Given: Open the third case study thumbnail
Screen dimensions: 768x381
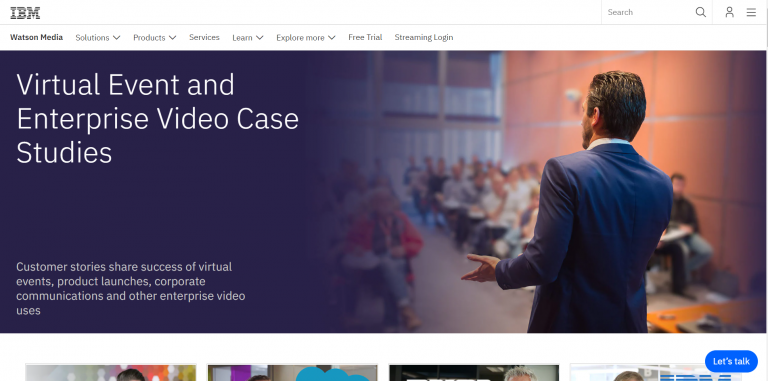Looking at the screenshot, I should tap(474, 372).
